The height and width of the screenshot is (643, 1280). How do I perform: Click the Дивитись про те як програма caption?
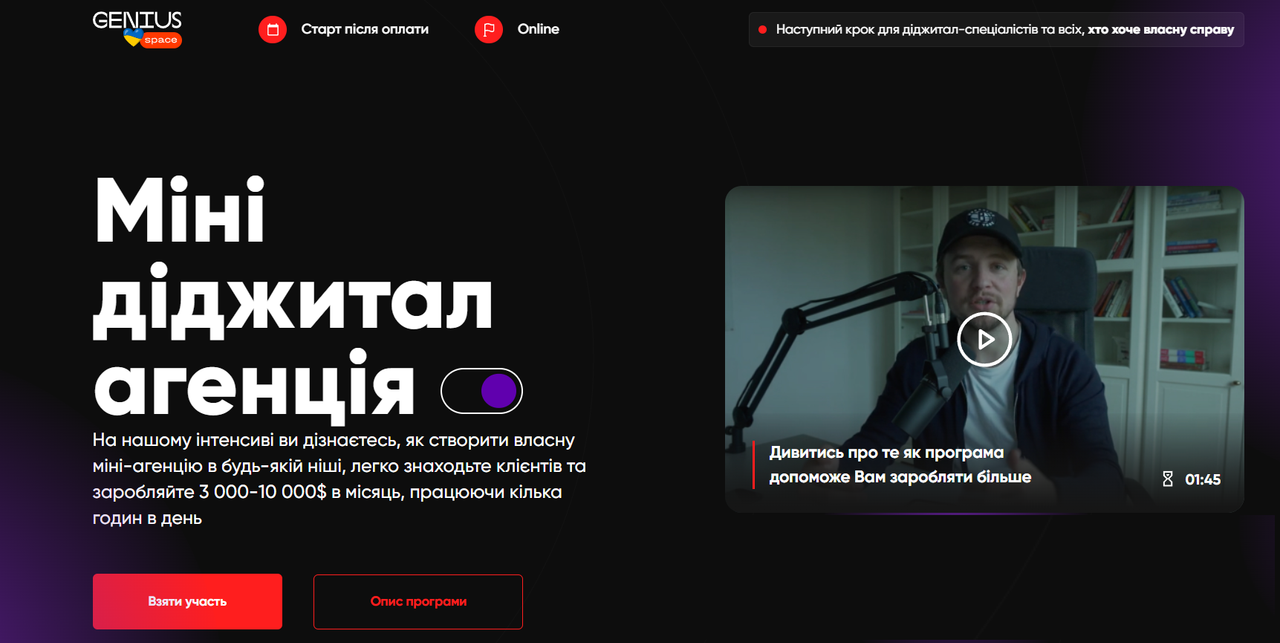point(900,465)
